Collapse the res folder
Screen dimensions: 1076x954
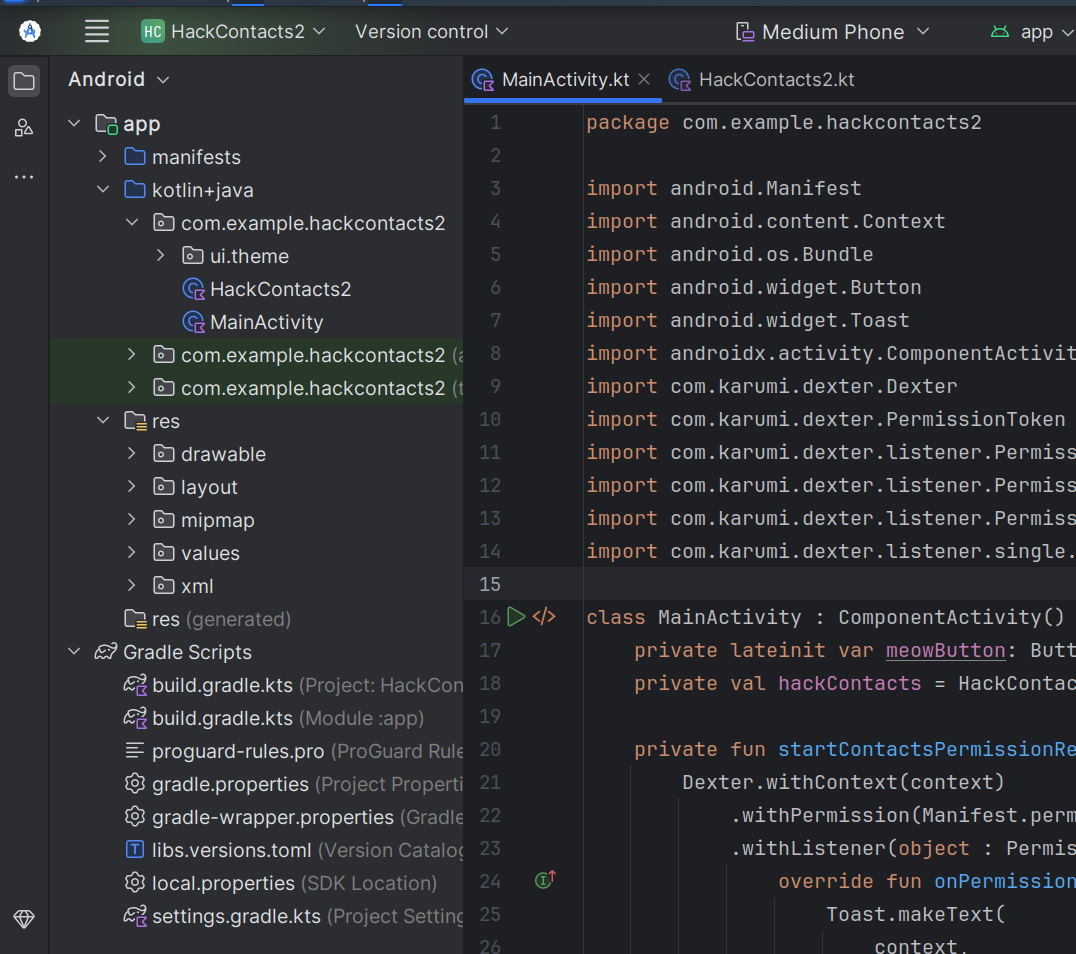click(x=103, y=421)
